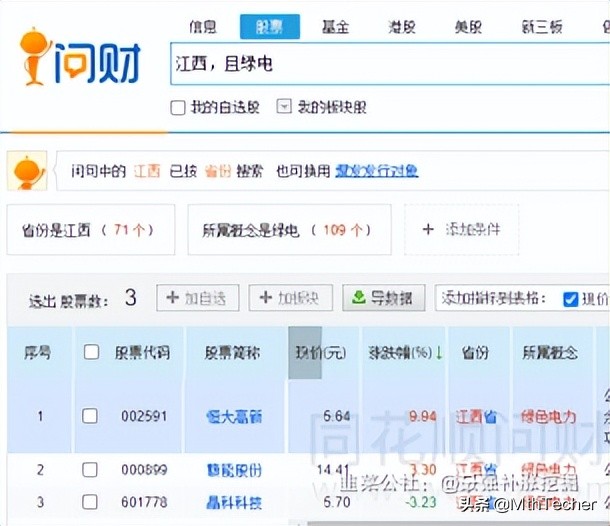Click the 加自选 button
610x526 pixels.
point(198,298)
